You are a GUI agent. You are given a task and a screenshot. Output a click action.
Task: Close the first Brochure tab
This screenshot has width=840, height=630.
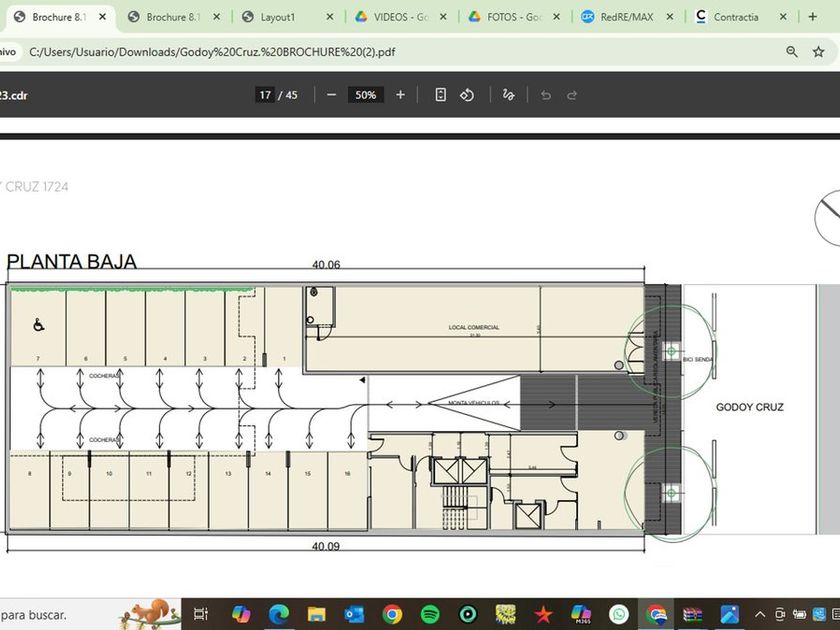102,17
